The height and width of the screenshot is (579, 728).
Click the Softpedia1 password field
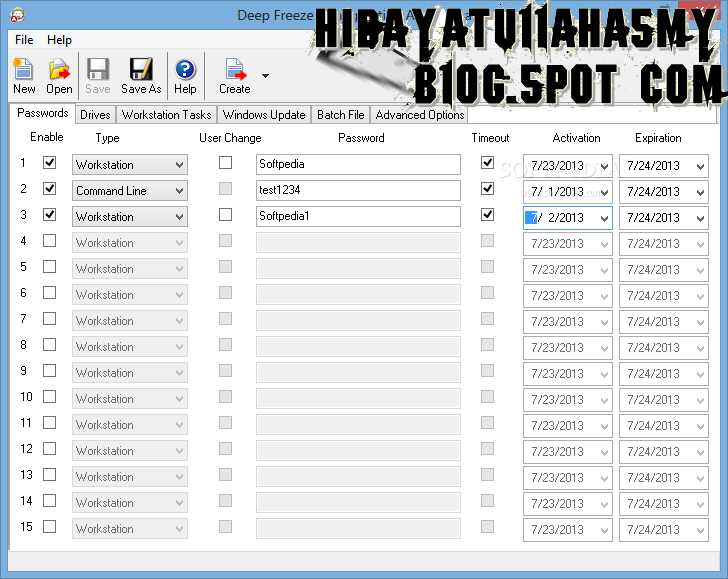[x=358, y=216]
